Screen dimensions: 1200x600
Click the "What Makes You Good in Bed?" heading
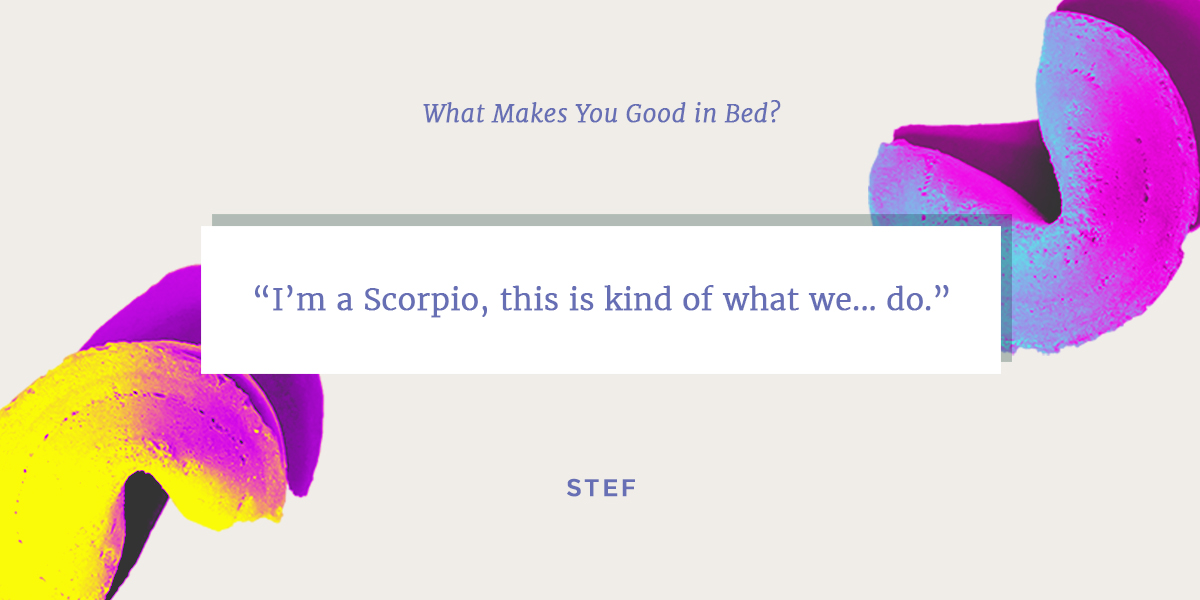[601, 113]
